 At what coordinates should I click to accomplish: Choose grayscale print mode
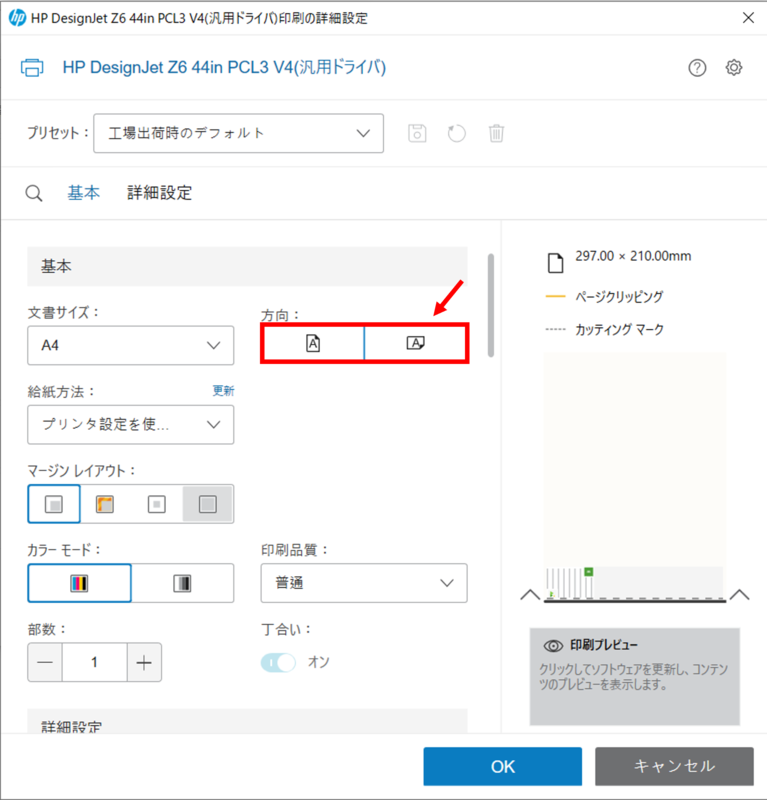(x=183, y=583)
